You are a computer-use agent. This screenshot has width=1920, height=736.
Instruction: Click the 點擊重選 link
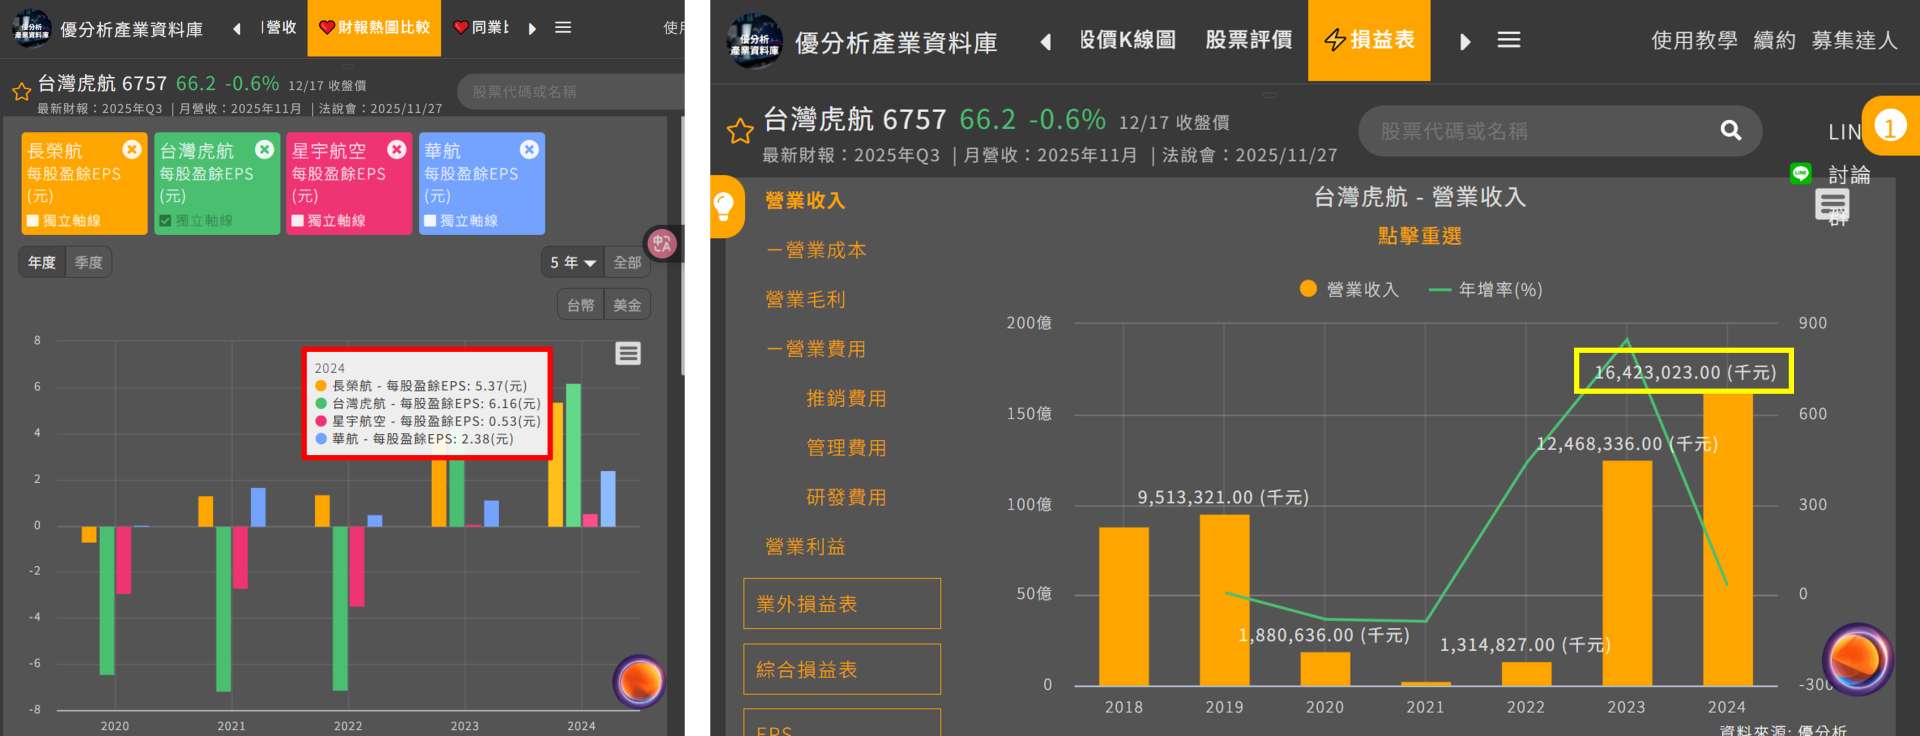[x=1419, y=236]
